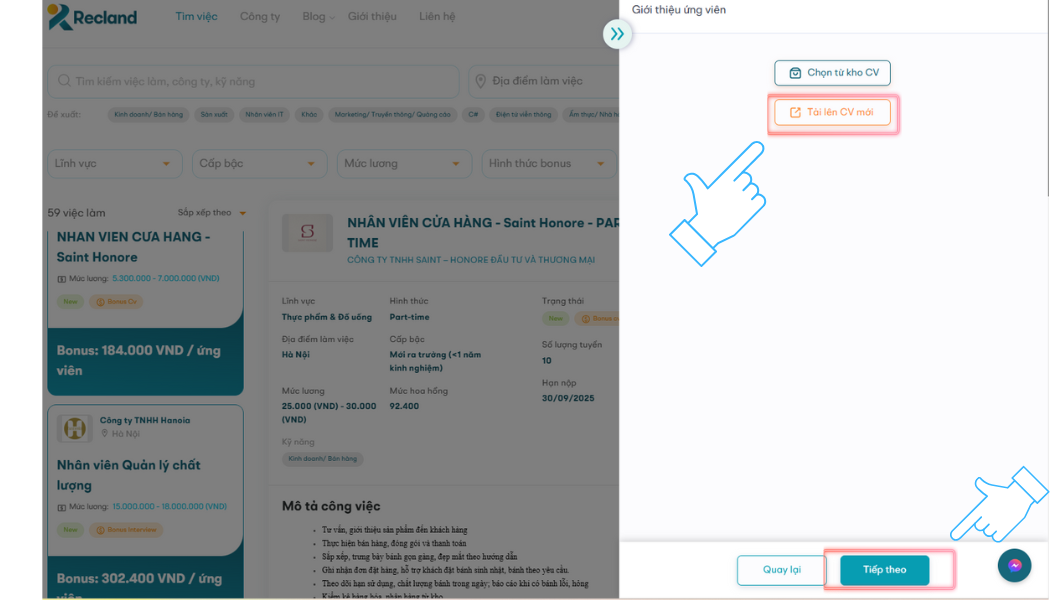Open the Messenger chat bubble
Image resolution: width=1050 pixels, height=600 pixels.
coord(1015,566)
